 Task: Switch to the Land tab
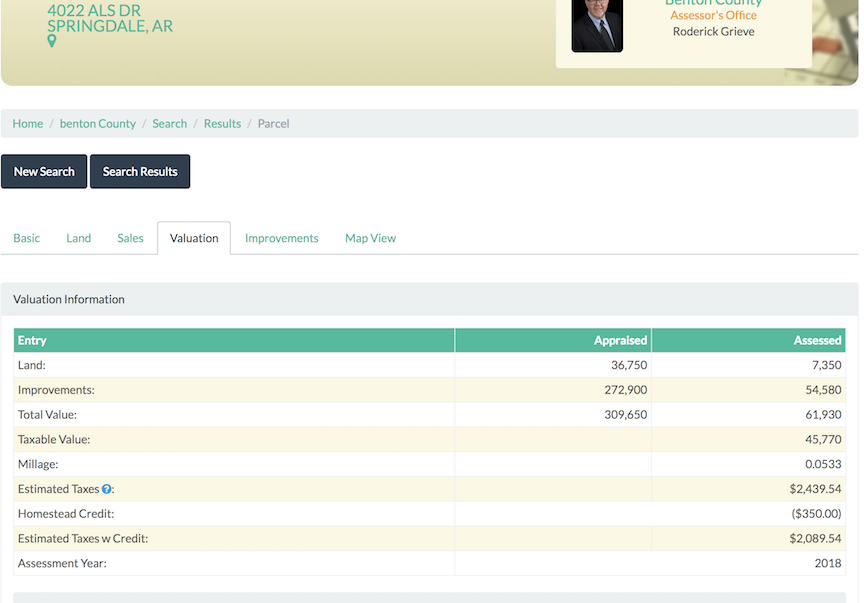[x=78, y=238]
